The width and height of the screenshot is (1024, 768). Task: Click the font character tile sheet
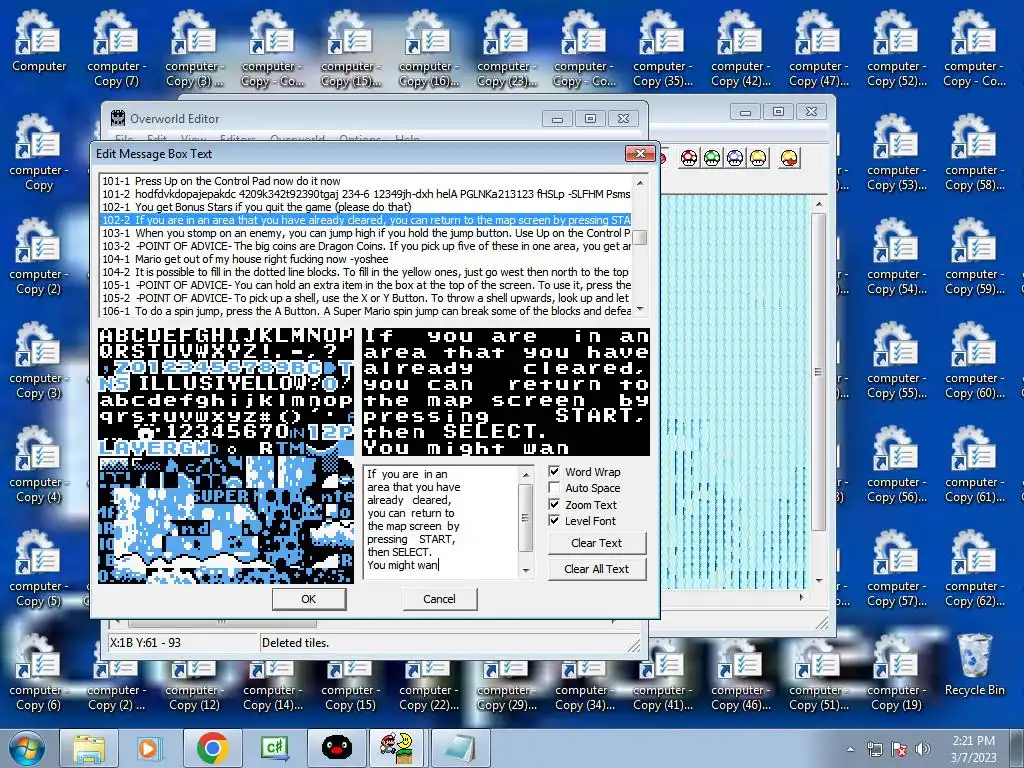click(x=226, y=456)
